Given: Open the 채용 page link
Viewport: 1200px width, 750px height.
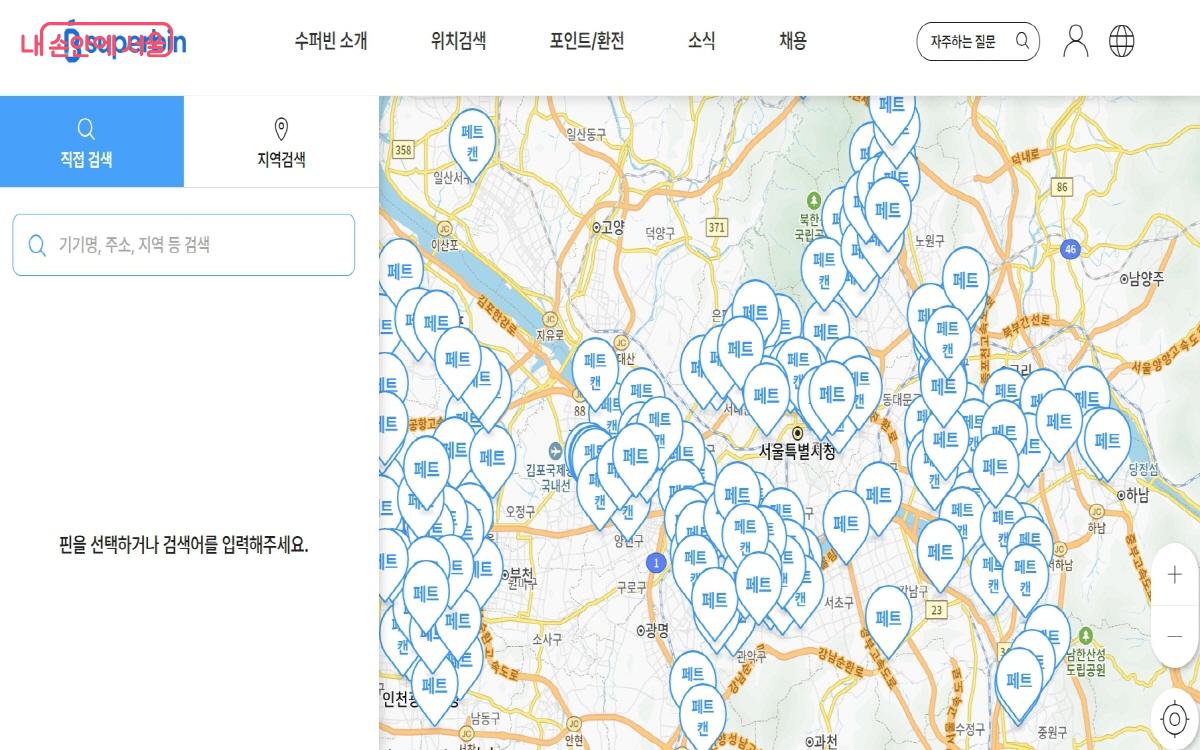Looking at the screenshot, I should 792,42.
